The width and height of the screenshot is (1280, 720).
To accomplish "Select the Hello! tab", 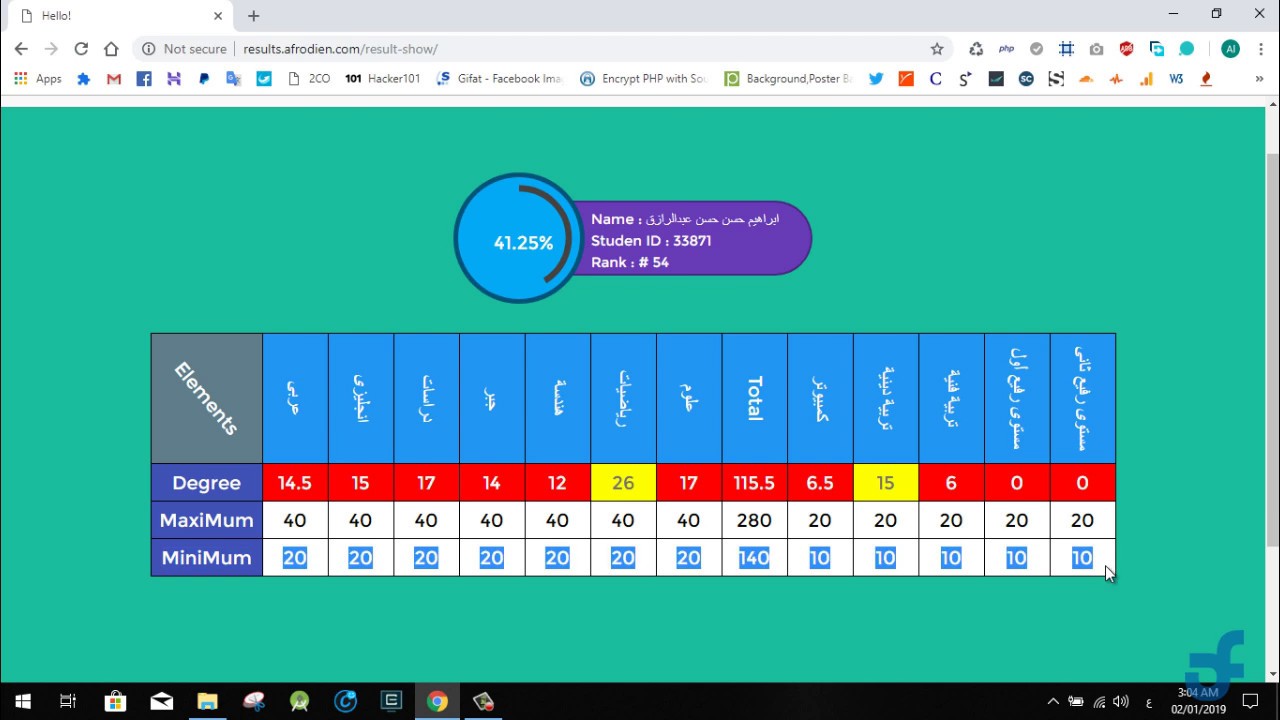I will point(118,16).
